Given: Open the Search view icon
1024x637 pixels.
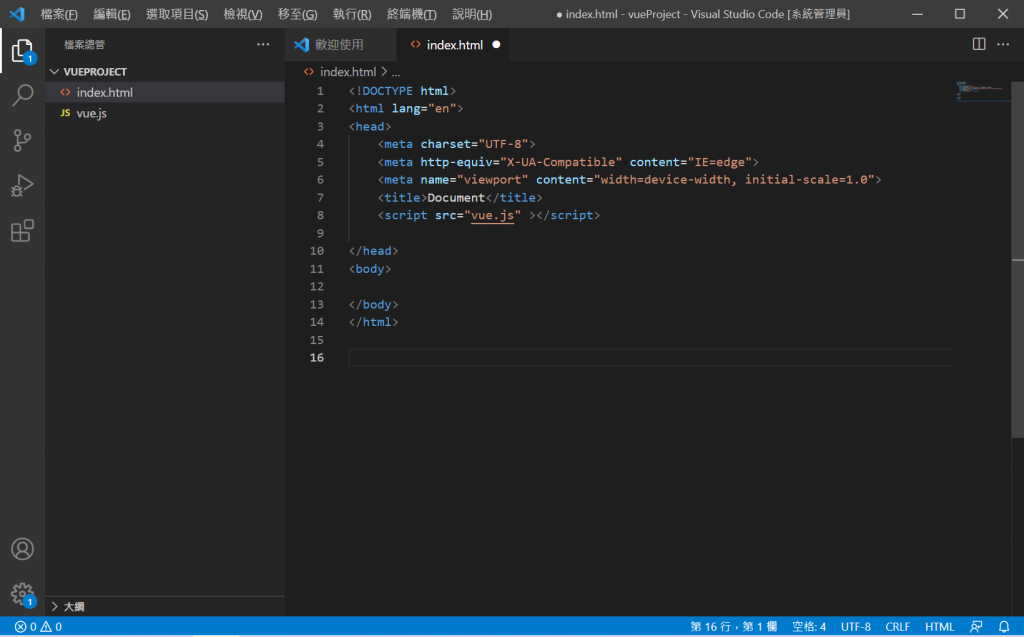Looking at the screenshot, I should point(22,96).
